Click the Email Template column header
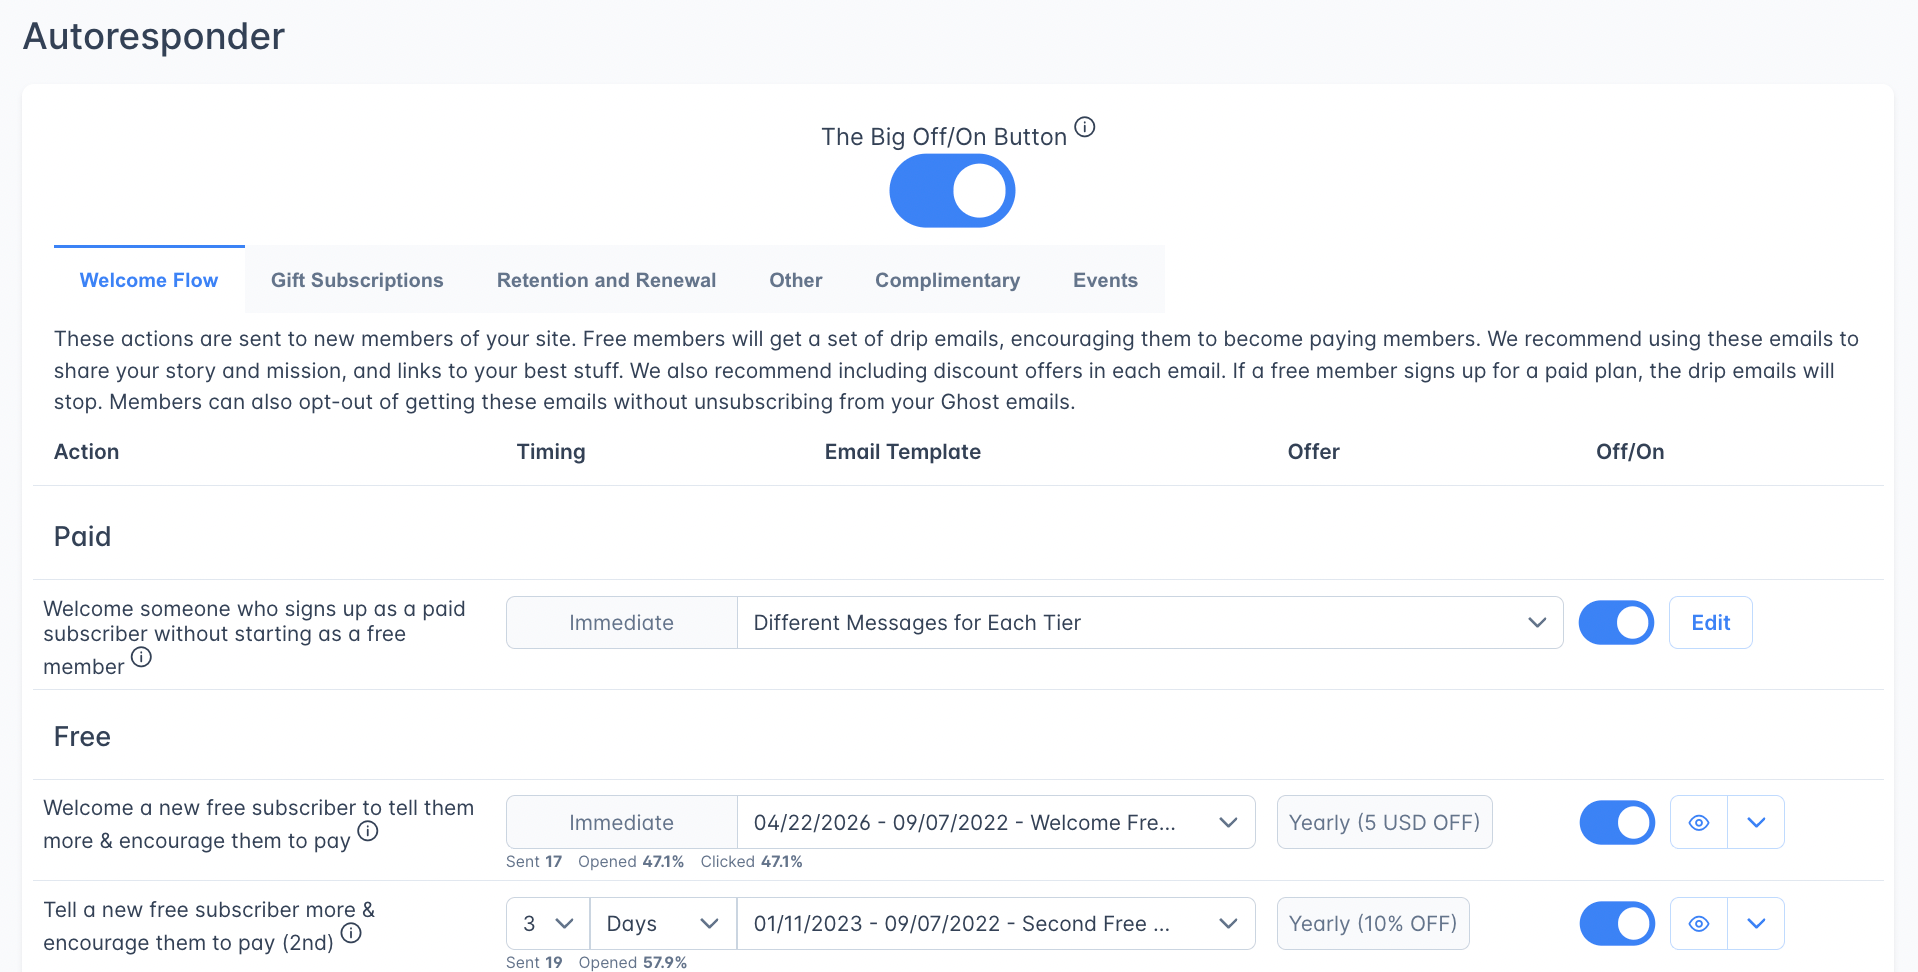This screenshot has height=972, width=1918. (902, 452)
